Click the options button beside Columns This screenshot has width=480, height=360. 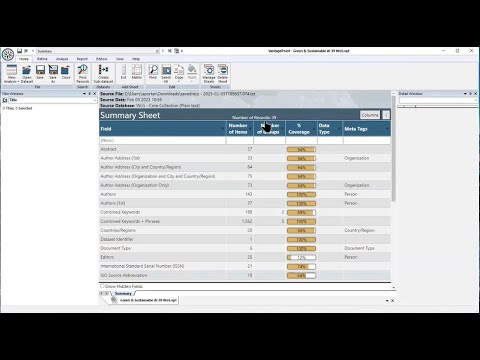click(x=386, y=115)
